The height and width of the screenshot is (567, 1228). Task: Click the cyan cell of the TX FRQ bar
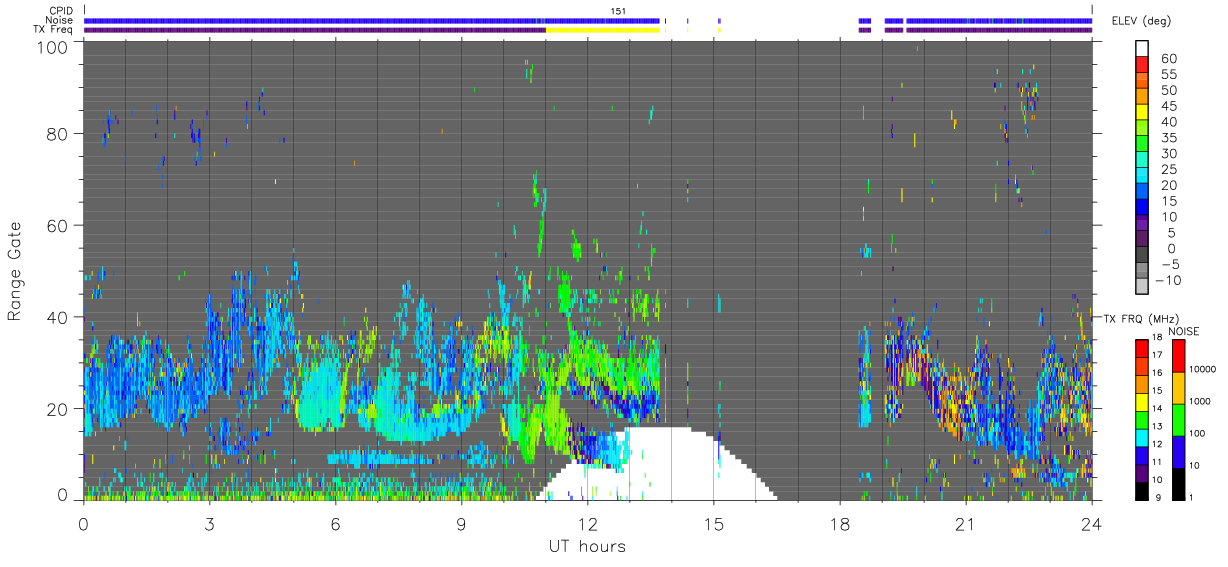1143,437
